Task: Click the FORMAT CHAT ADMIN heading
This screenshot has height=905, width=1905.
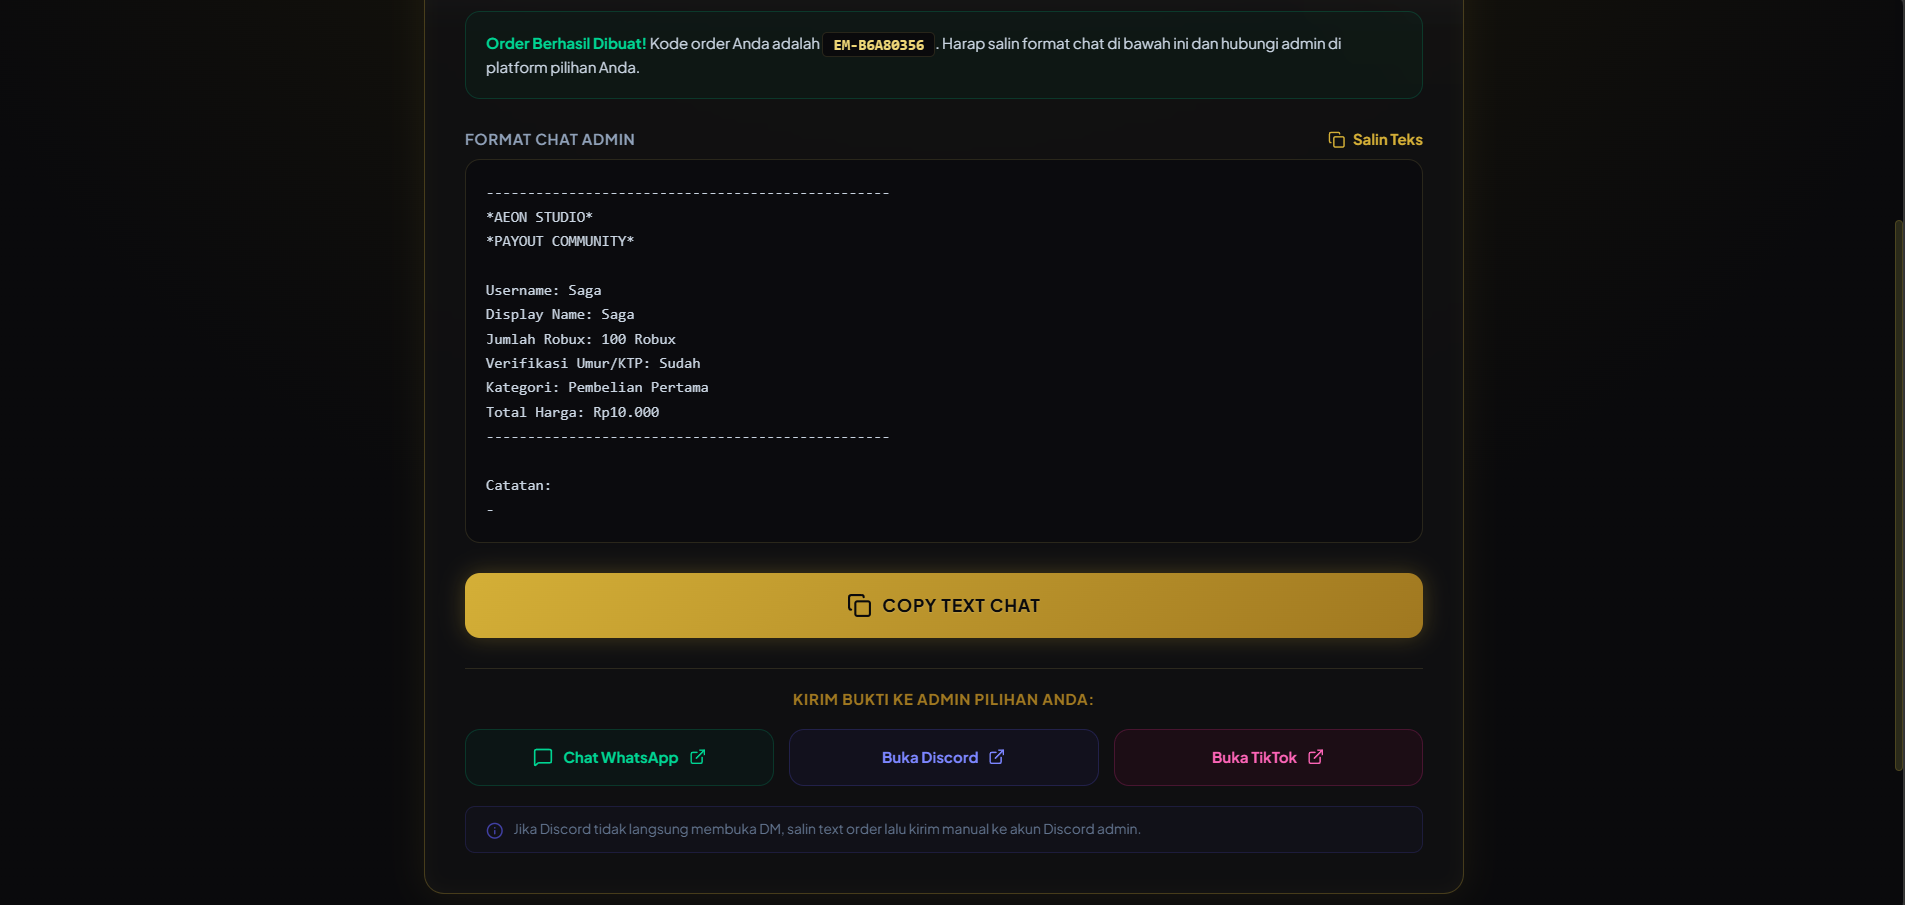Action: point(549,140)
